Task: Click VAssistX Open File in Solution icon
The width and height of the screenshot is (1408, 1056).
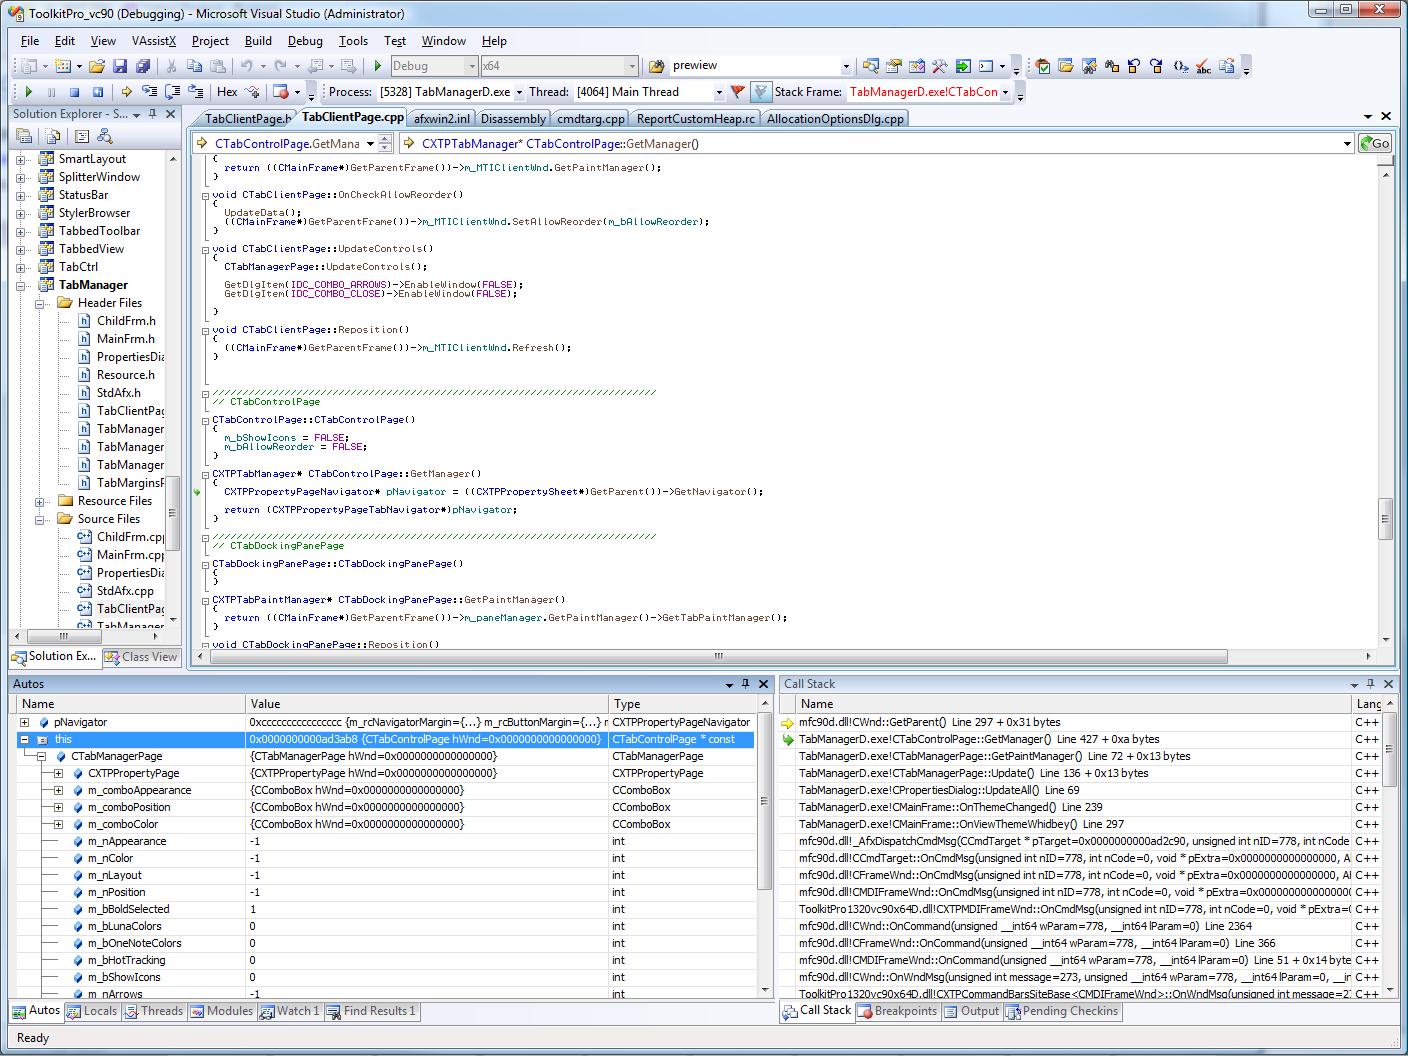Action: [x=1065, y=66]
